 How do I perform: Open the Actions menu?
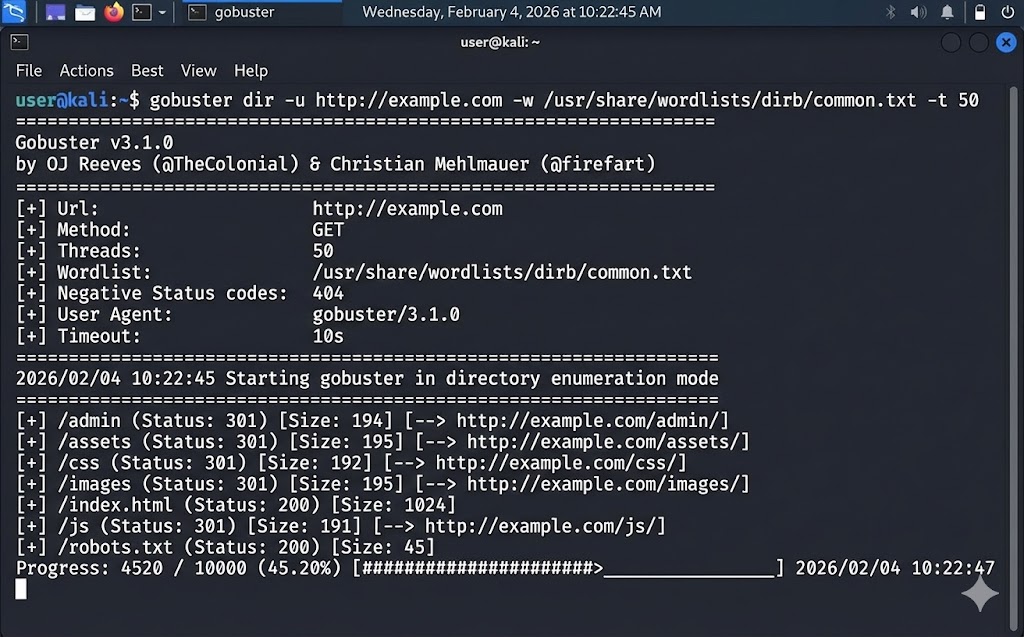(x=86, y=71)
